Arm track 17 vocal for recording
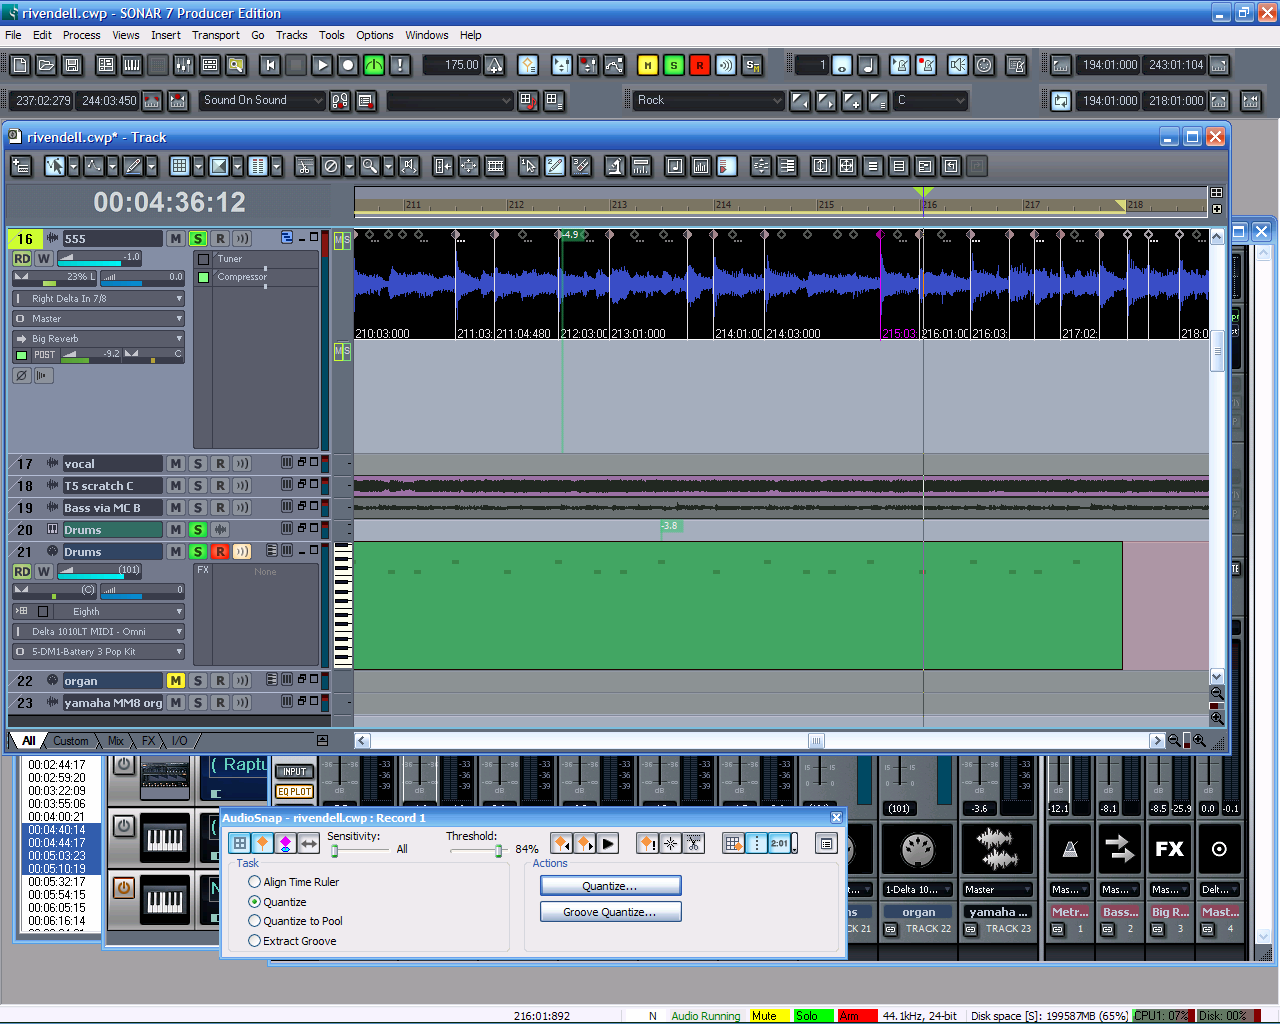This screenshot has width=1280, height=1024. [x=220, y=464]
